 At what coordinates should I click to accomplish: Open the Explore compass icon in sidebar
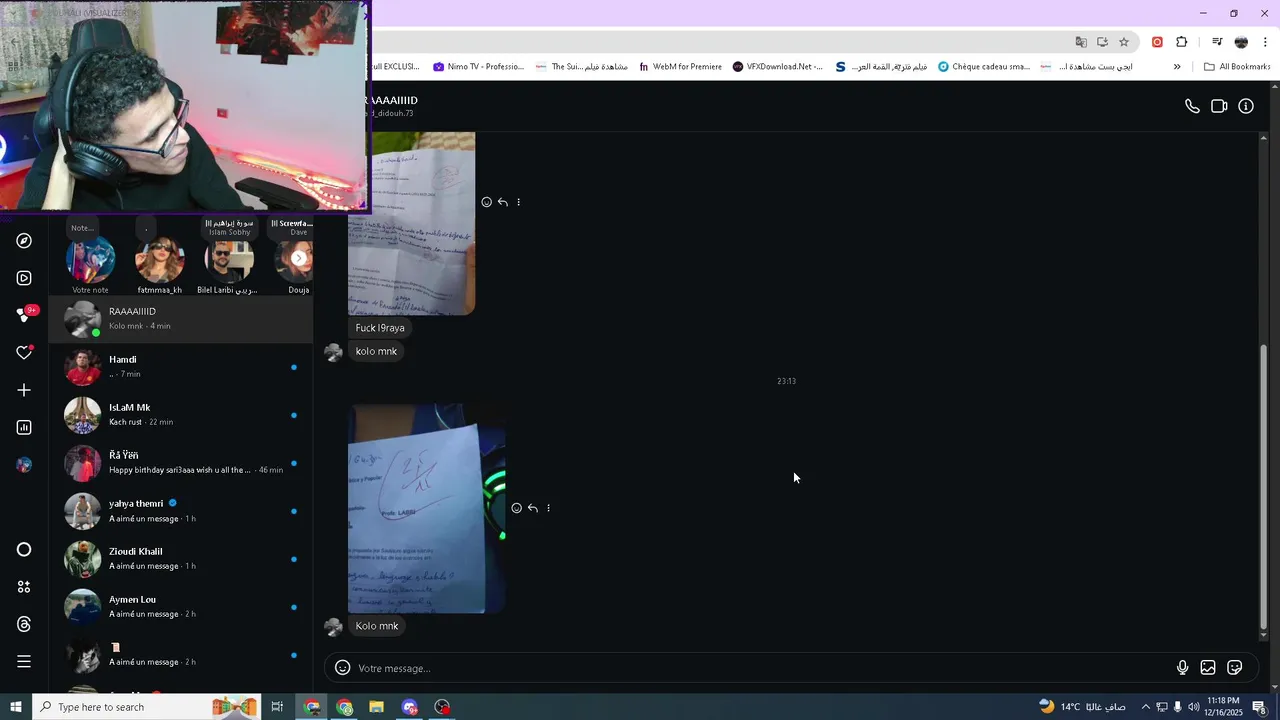(24, 241)
